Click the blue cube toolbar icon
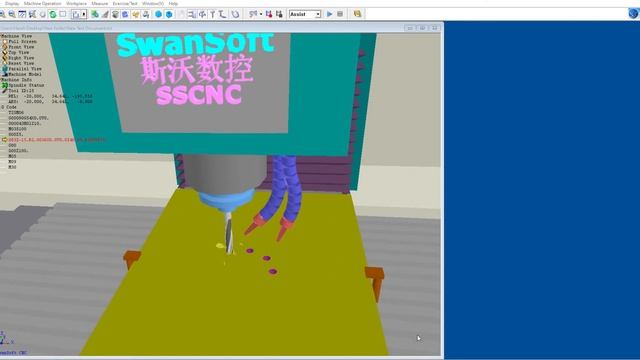 (x=169, y=14)
